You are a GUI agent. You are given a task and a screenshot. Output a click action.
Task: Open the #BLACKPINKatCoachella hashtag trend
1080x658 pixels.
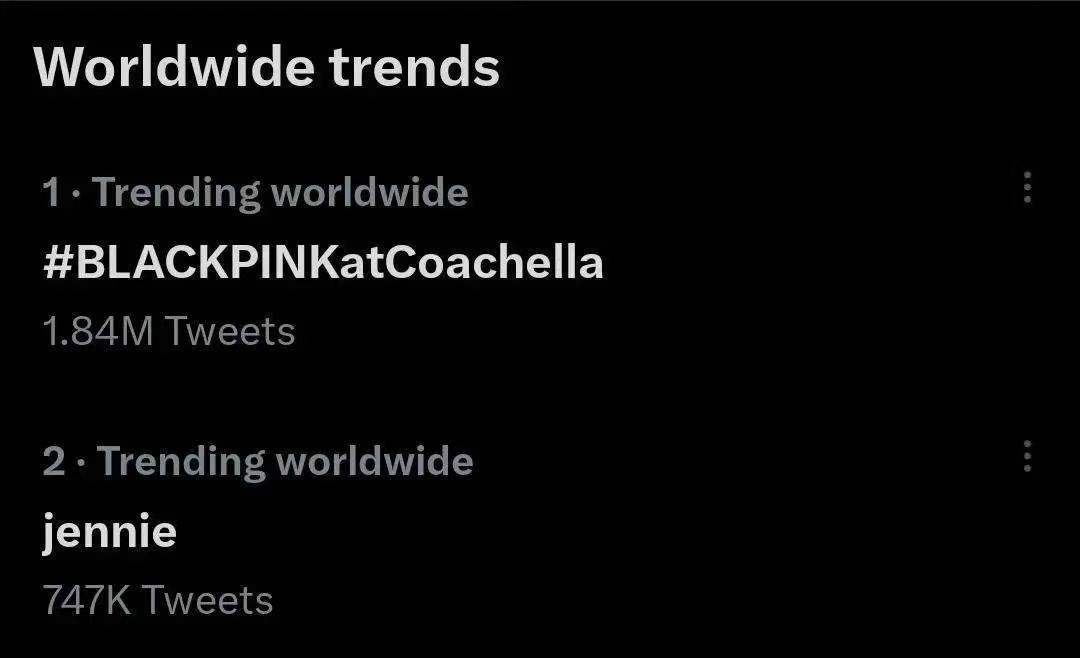(323, 263)
